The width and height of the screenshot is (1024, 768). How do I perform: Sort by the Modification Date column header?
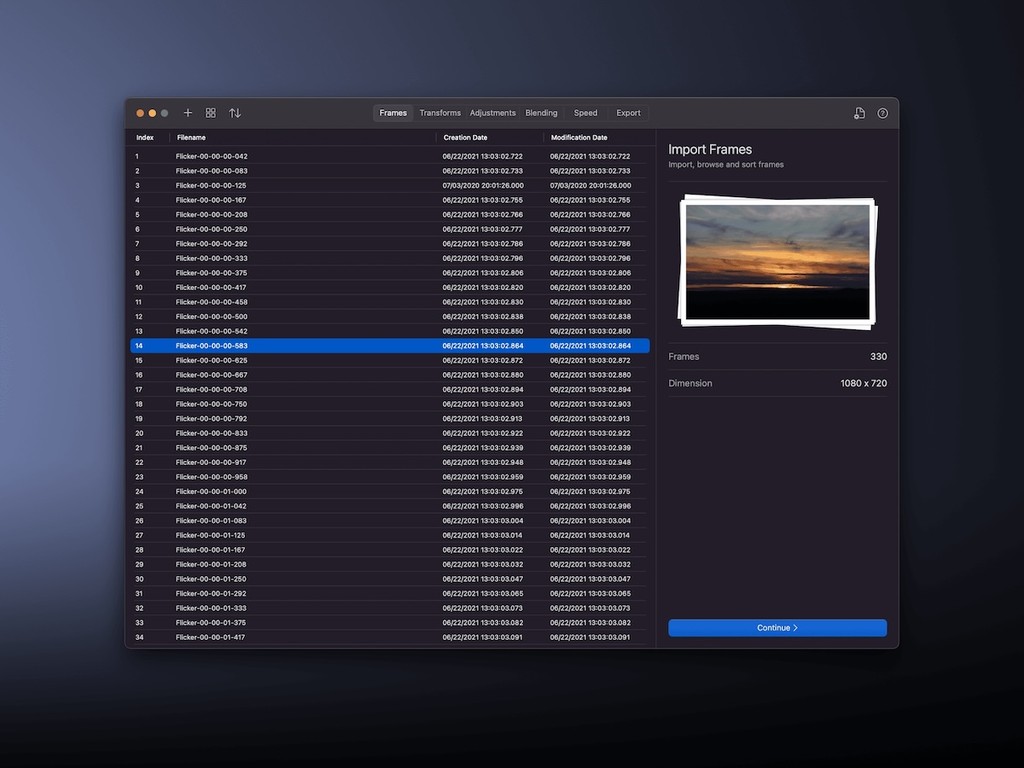[x=579, y=138]
